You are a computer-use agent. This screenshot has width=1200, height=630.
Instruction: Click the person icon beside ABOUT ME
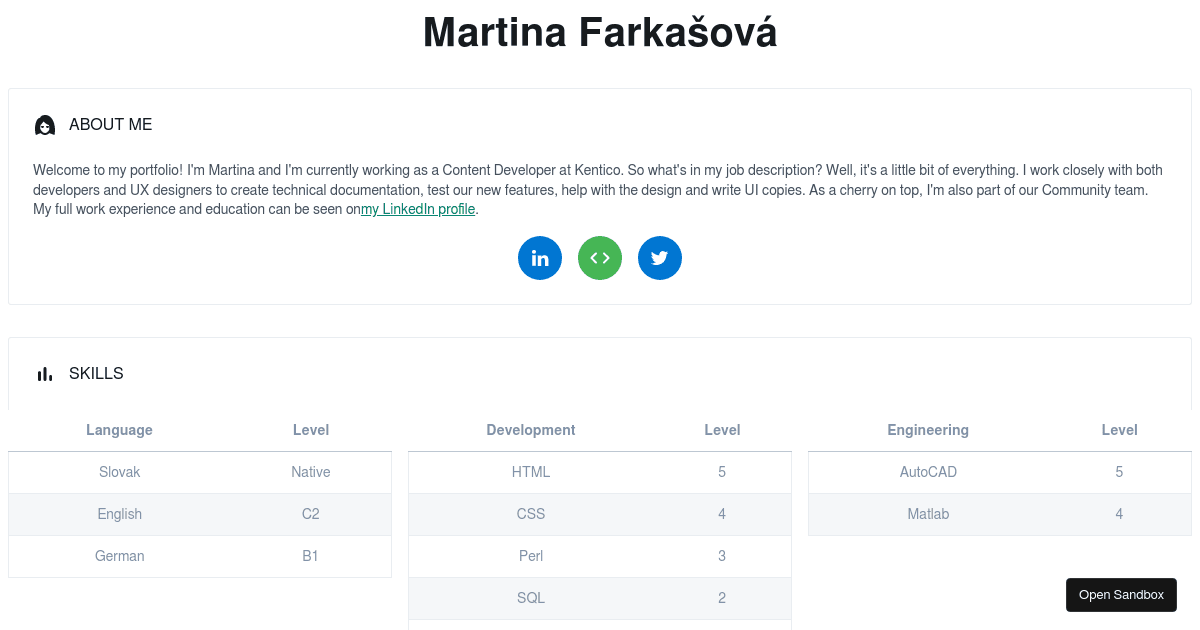(x=45, y=125)
